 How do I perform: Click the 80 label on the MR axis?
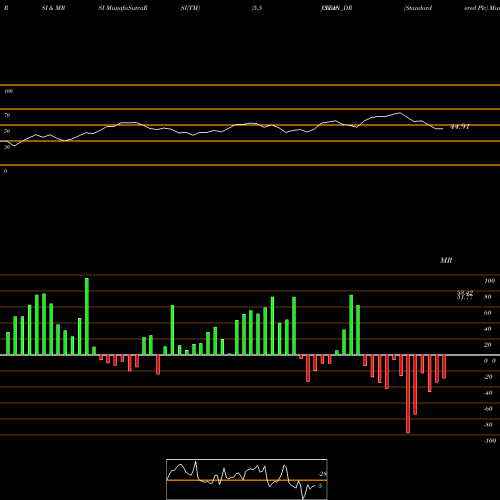coord(488,297)
